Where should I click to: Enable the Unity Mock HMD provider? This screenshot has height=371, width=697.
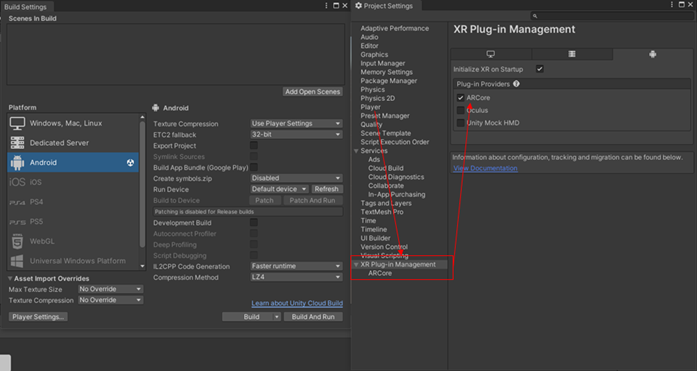pos(461,123)
